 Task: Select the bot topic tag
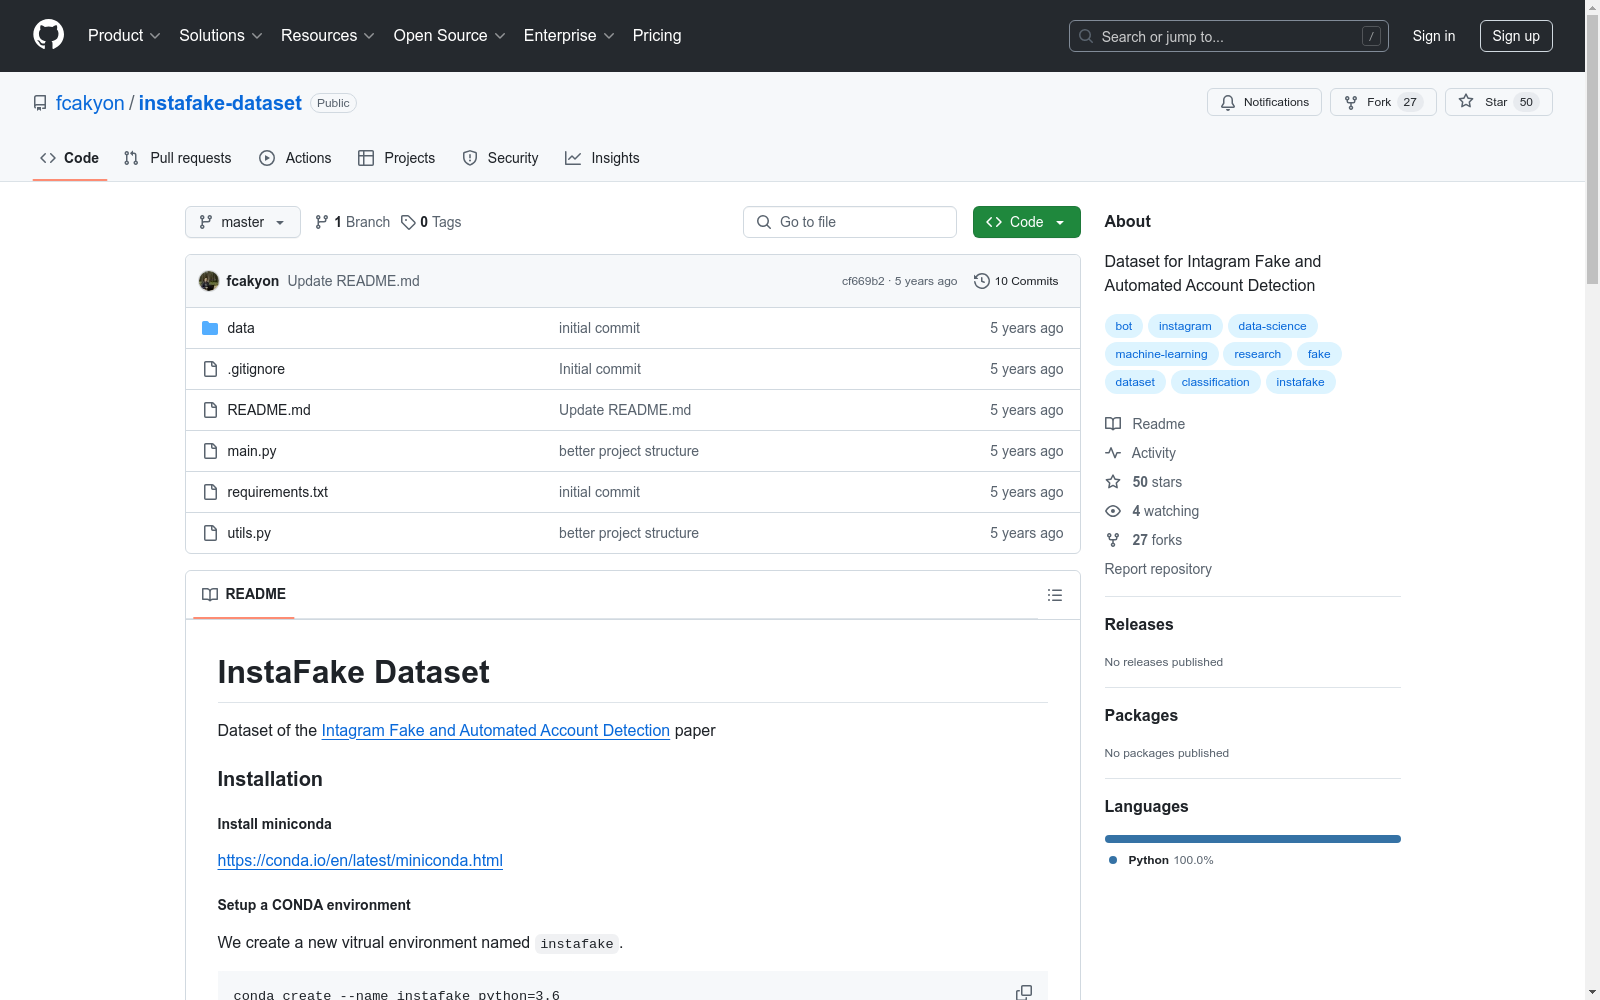[1124, 326]
